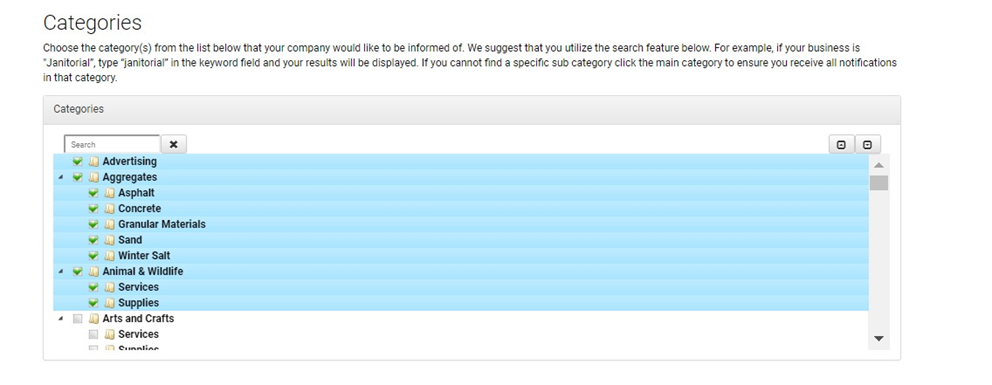Click the folder icon next to Asphalt
Viewport: 992px width, 385px height.
point(109,193)
